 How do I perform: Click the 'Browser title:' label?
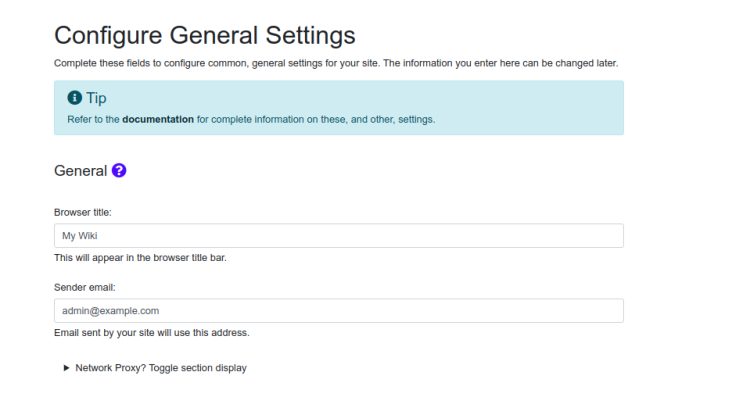tap(83, 212)
